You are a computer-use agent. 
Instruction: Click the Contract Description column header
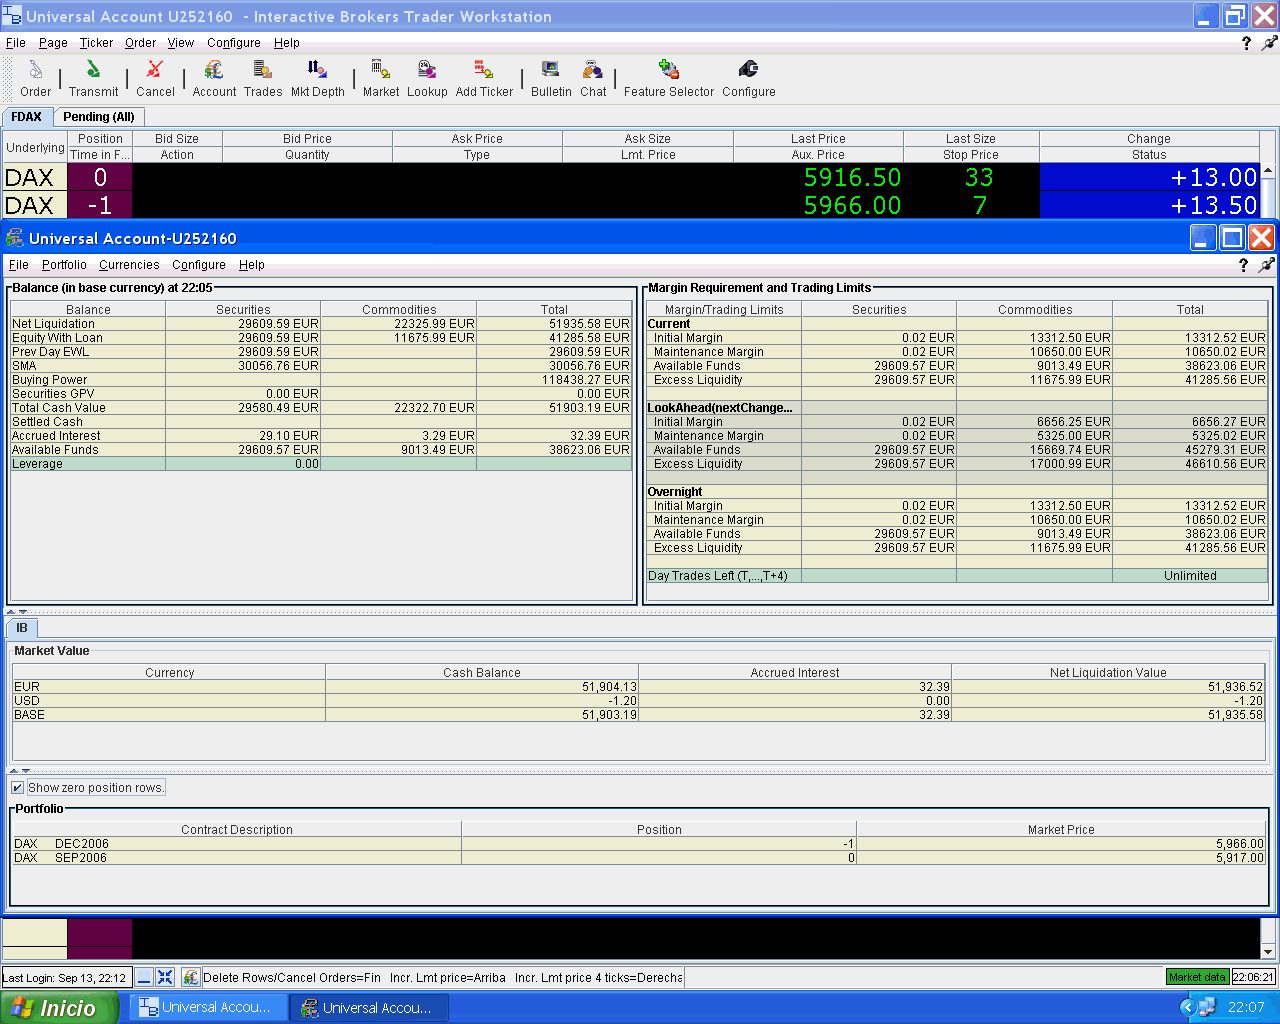pyautogui.click(x=237, y=830)
